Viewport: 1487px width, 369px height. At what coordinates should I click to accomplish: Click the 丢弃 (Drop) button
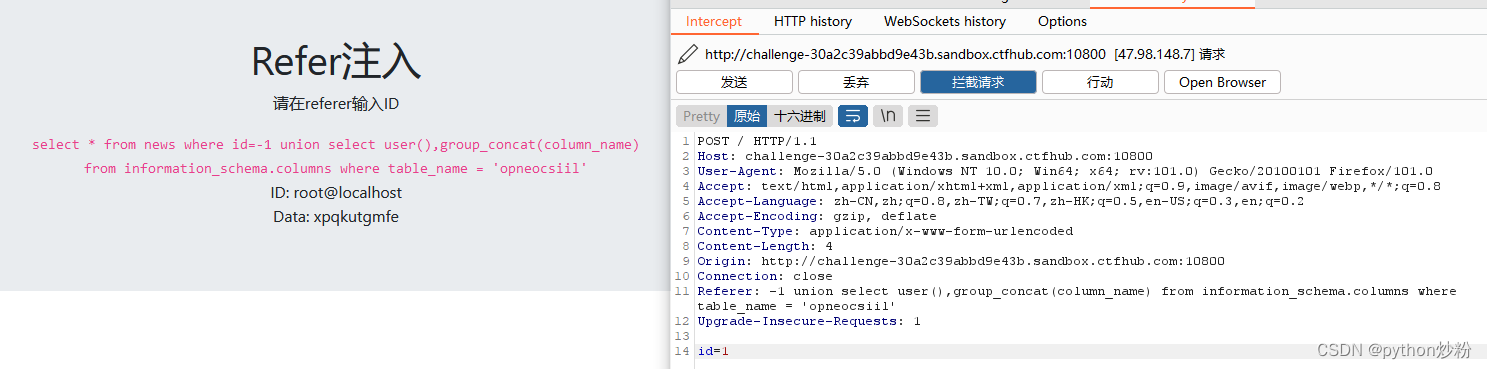pos(856,82)
